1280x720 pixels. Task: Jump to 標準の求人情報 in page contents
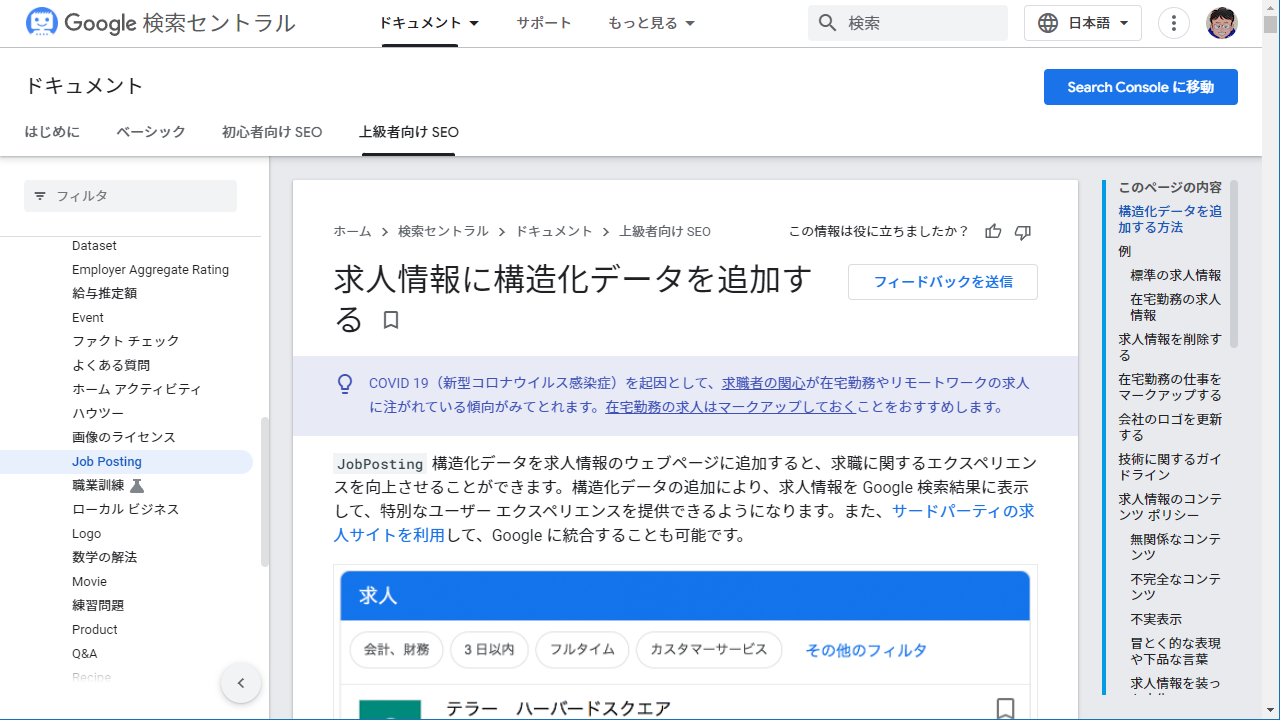coord(1176,275)
